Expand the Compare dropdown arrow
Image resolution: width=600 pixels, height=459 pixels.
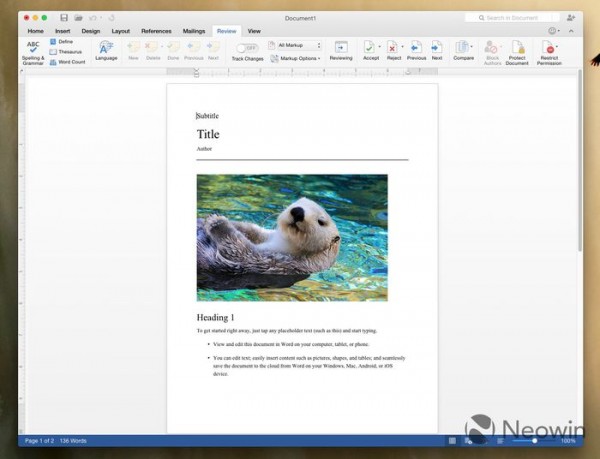click(471, 47)
